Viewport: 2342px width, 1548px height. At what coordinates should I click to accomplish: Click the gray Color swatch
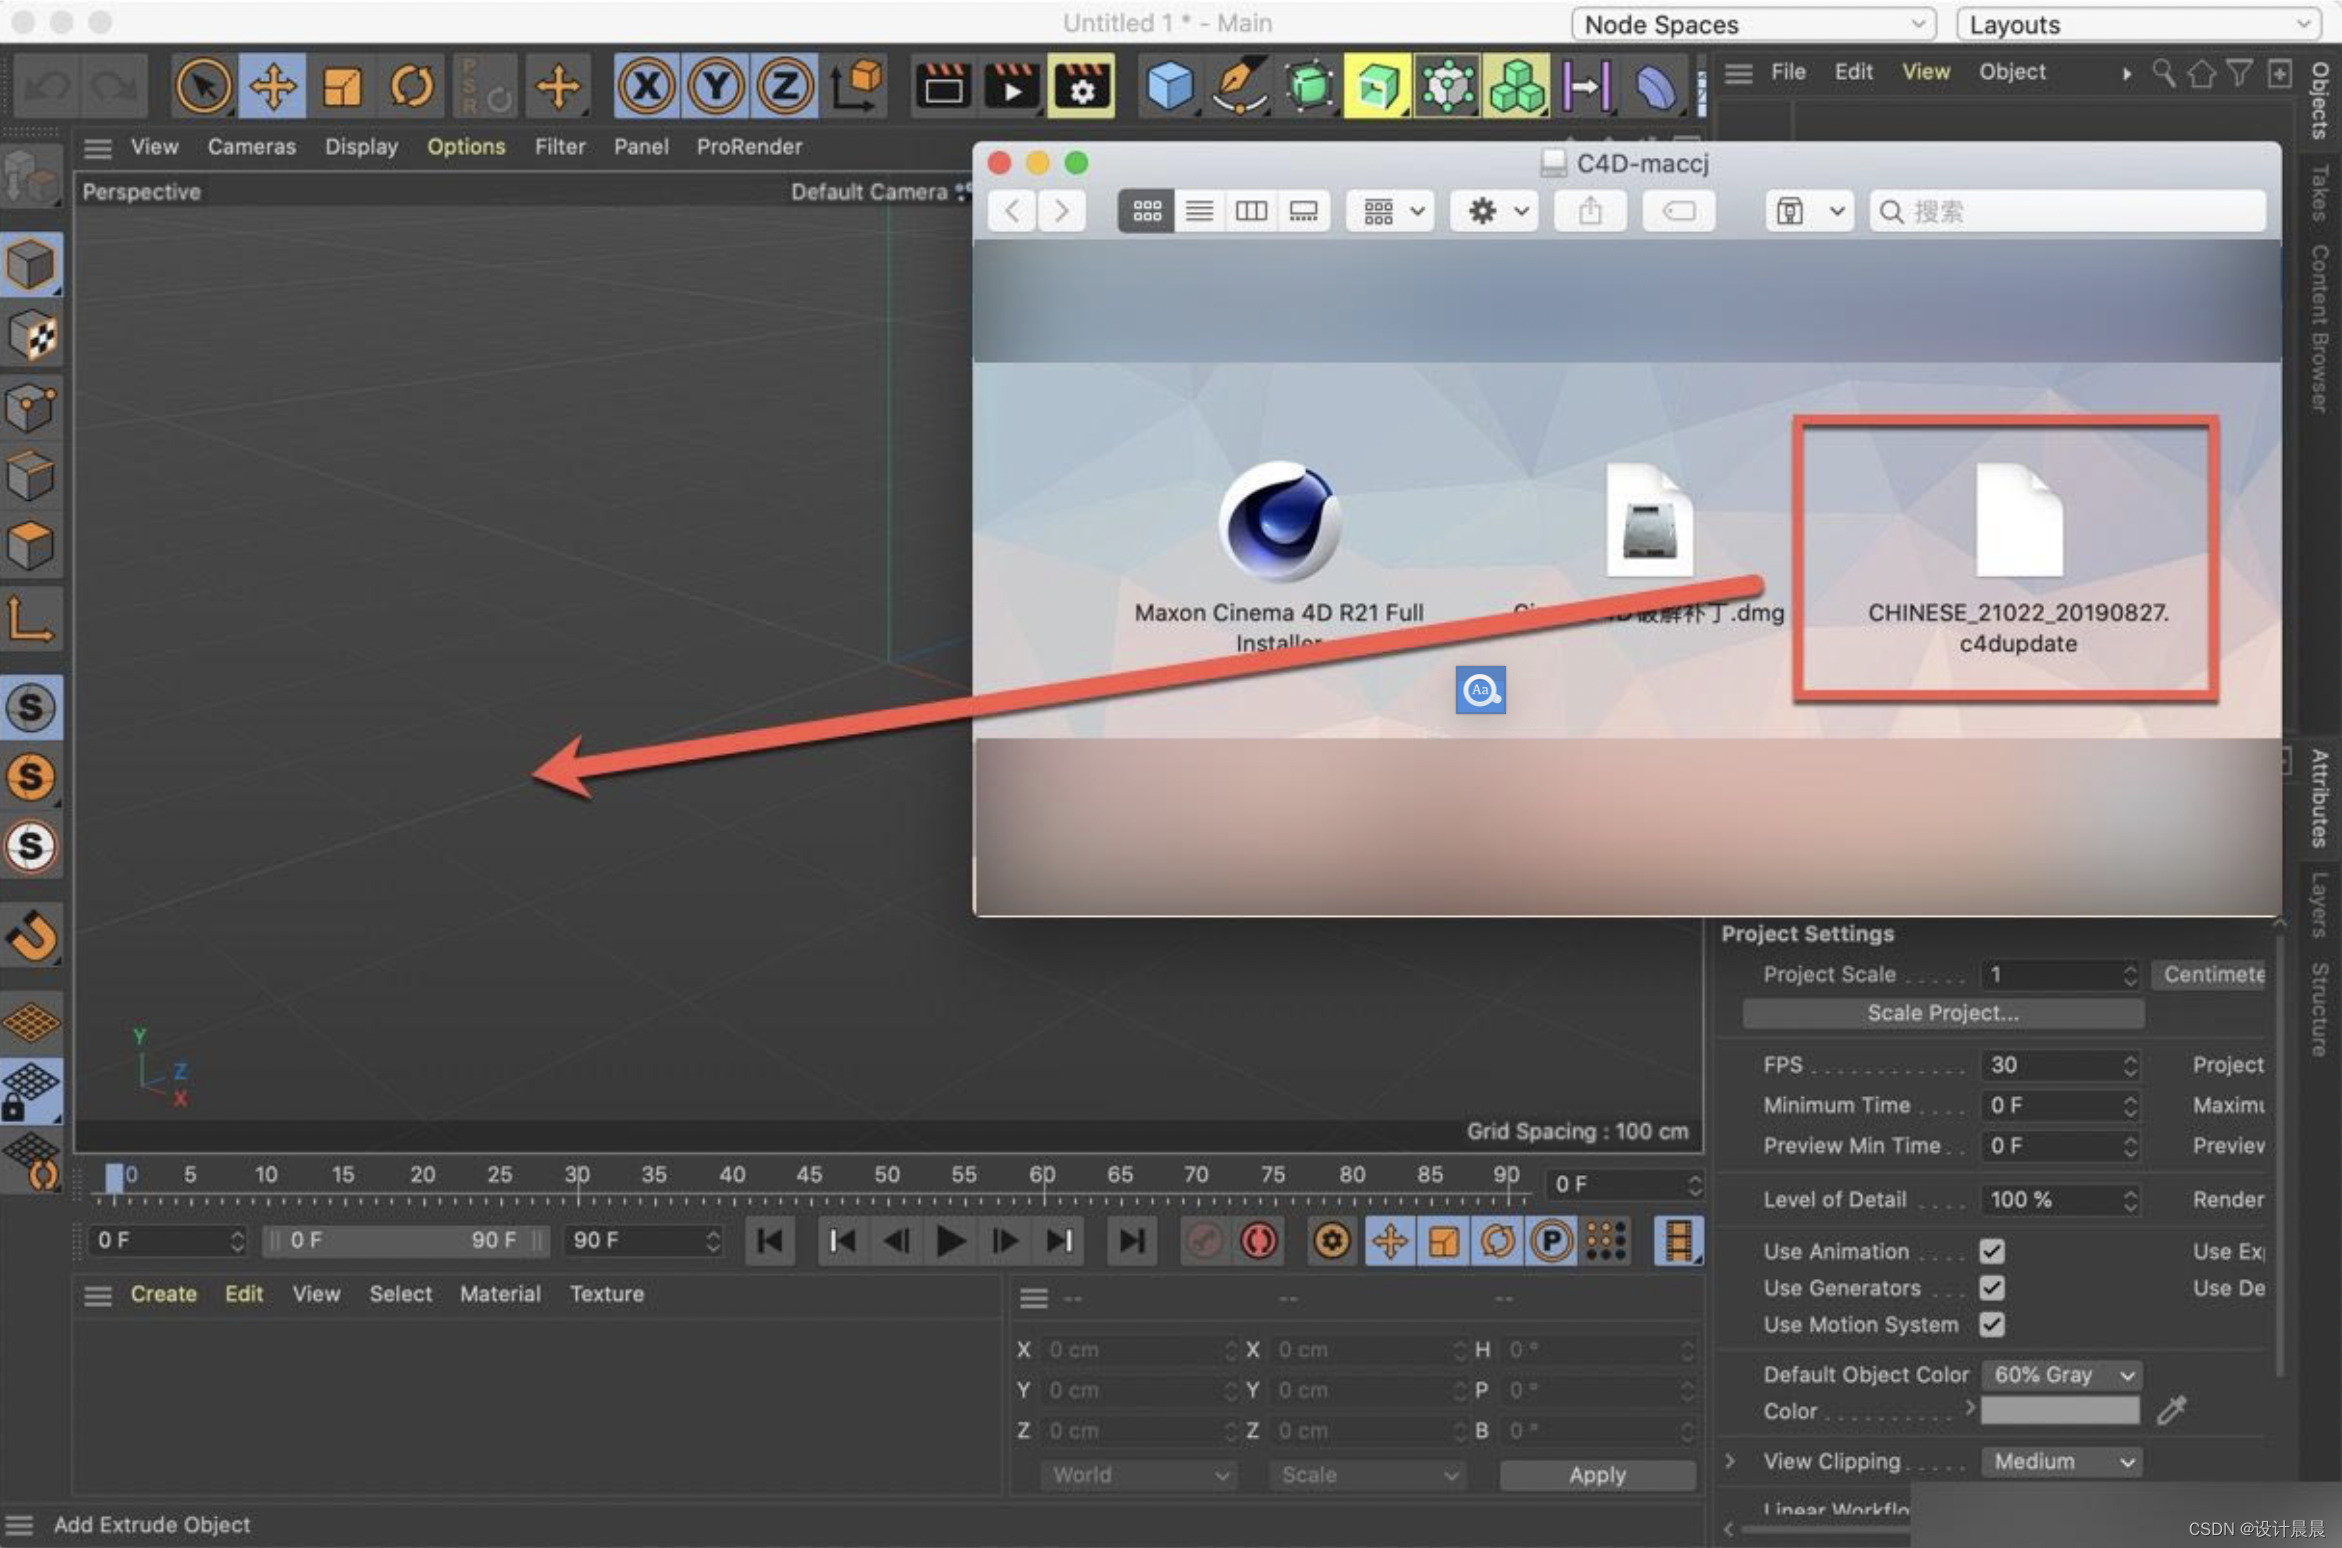[x=2060, y=1411]
